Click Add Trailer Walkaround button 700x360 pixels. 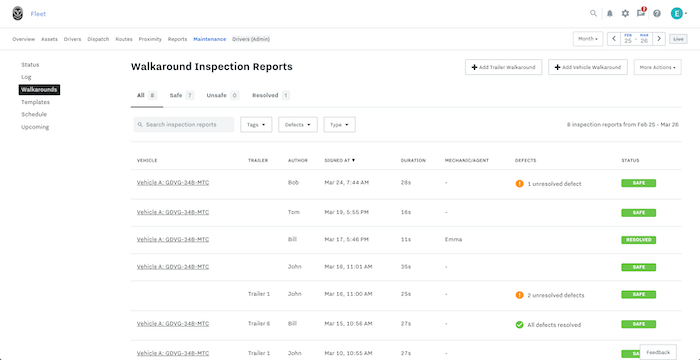coord(504,67)
